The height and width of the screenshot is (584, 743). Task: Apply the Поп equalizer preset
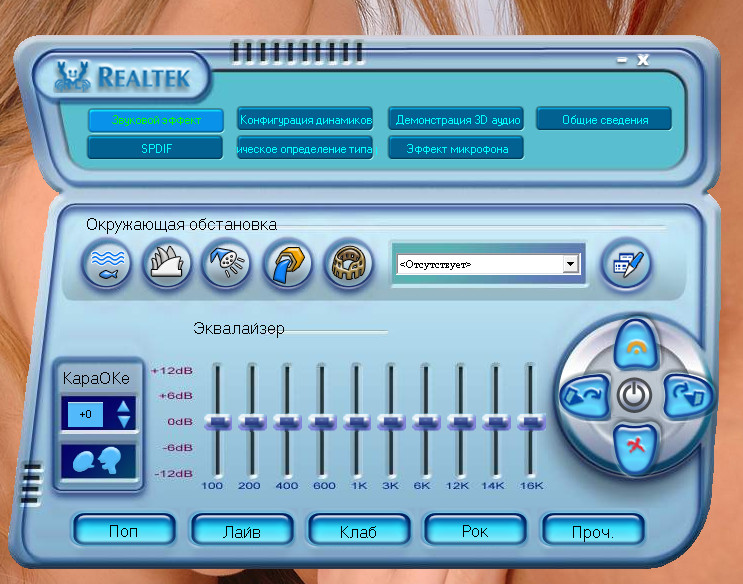pyautogui.click(x=124, y=530)
